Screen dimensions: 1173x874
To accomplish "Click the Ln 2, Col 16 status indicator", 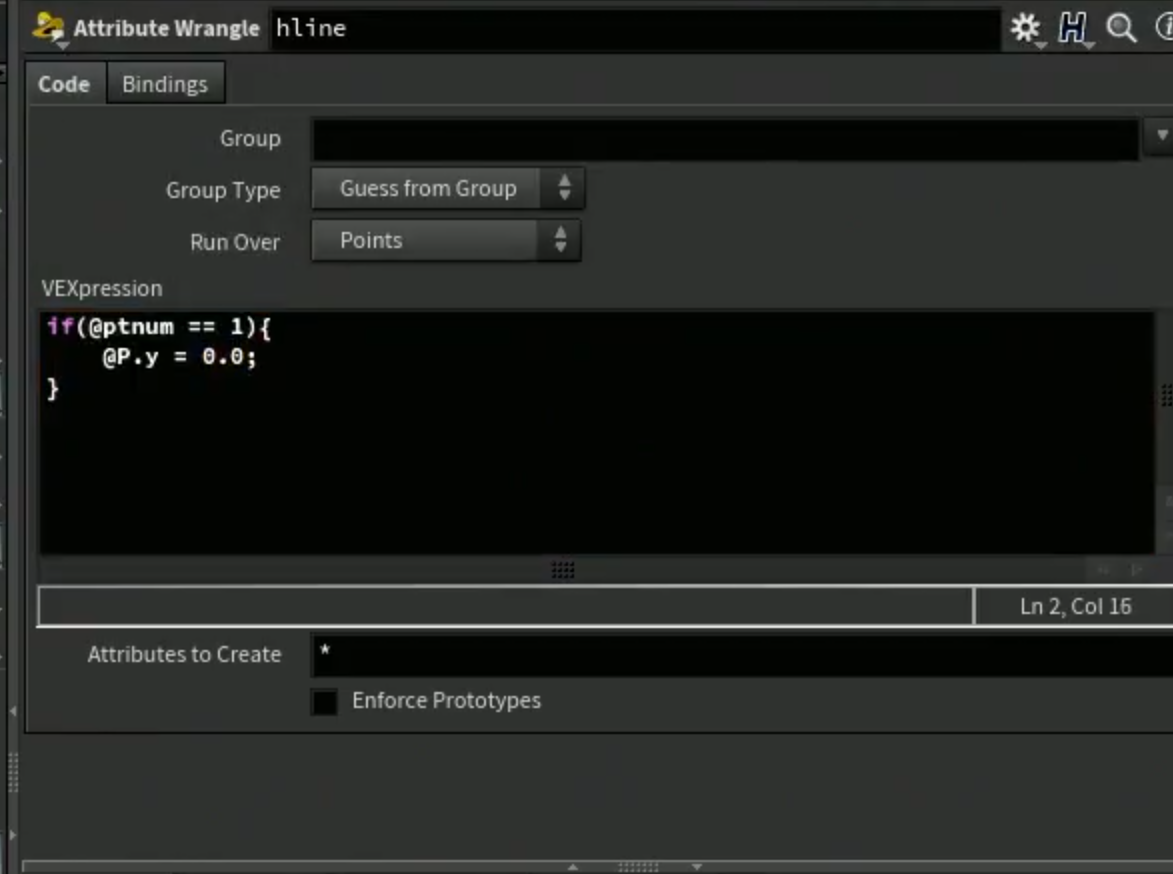I will tap(1075, 606).
